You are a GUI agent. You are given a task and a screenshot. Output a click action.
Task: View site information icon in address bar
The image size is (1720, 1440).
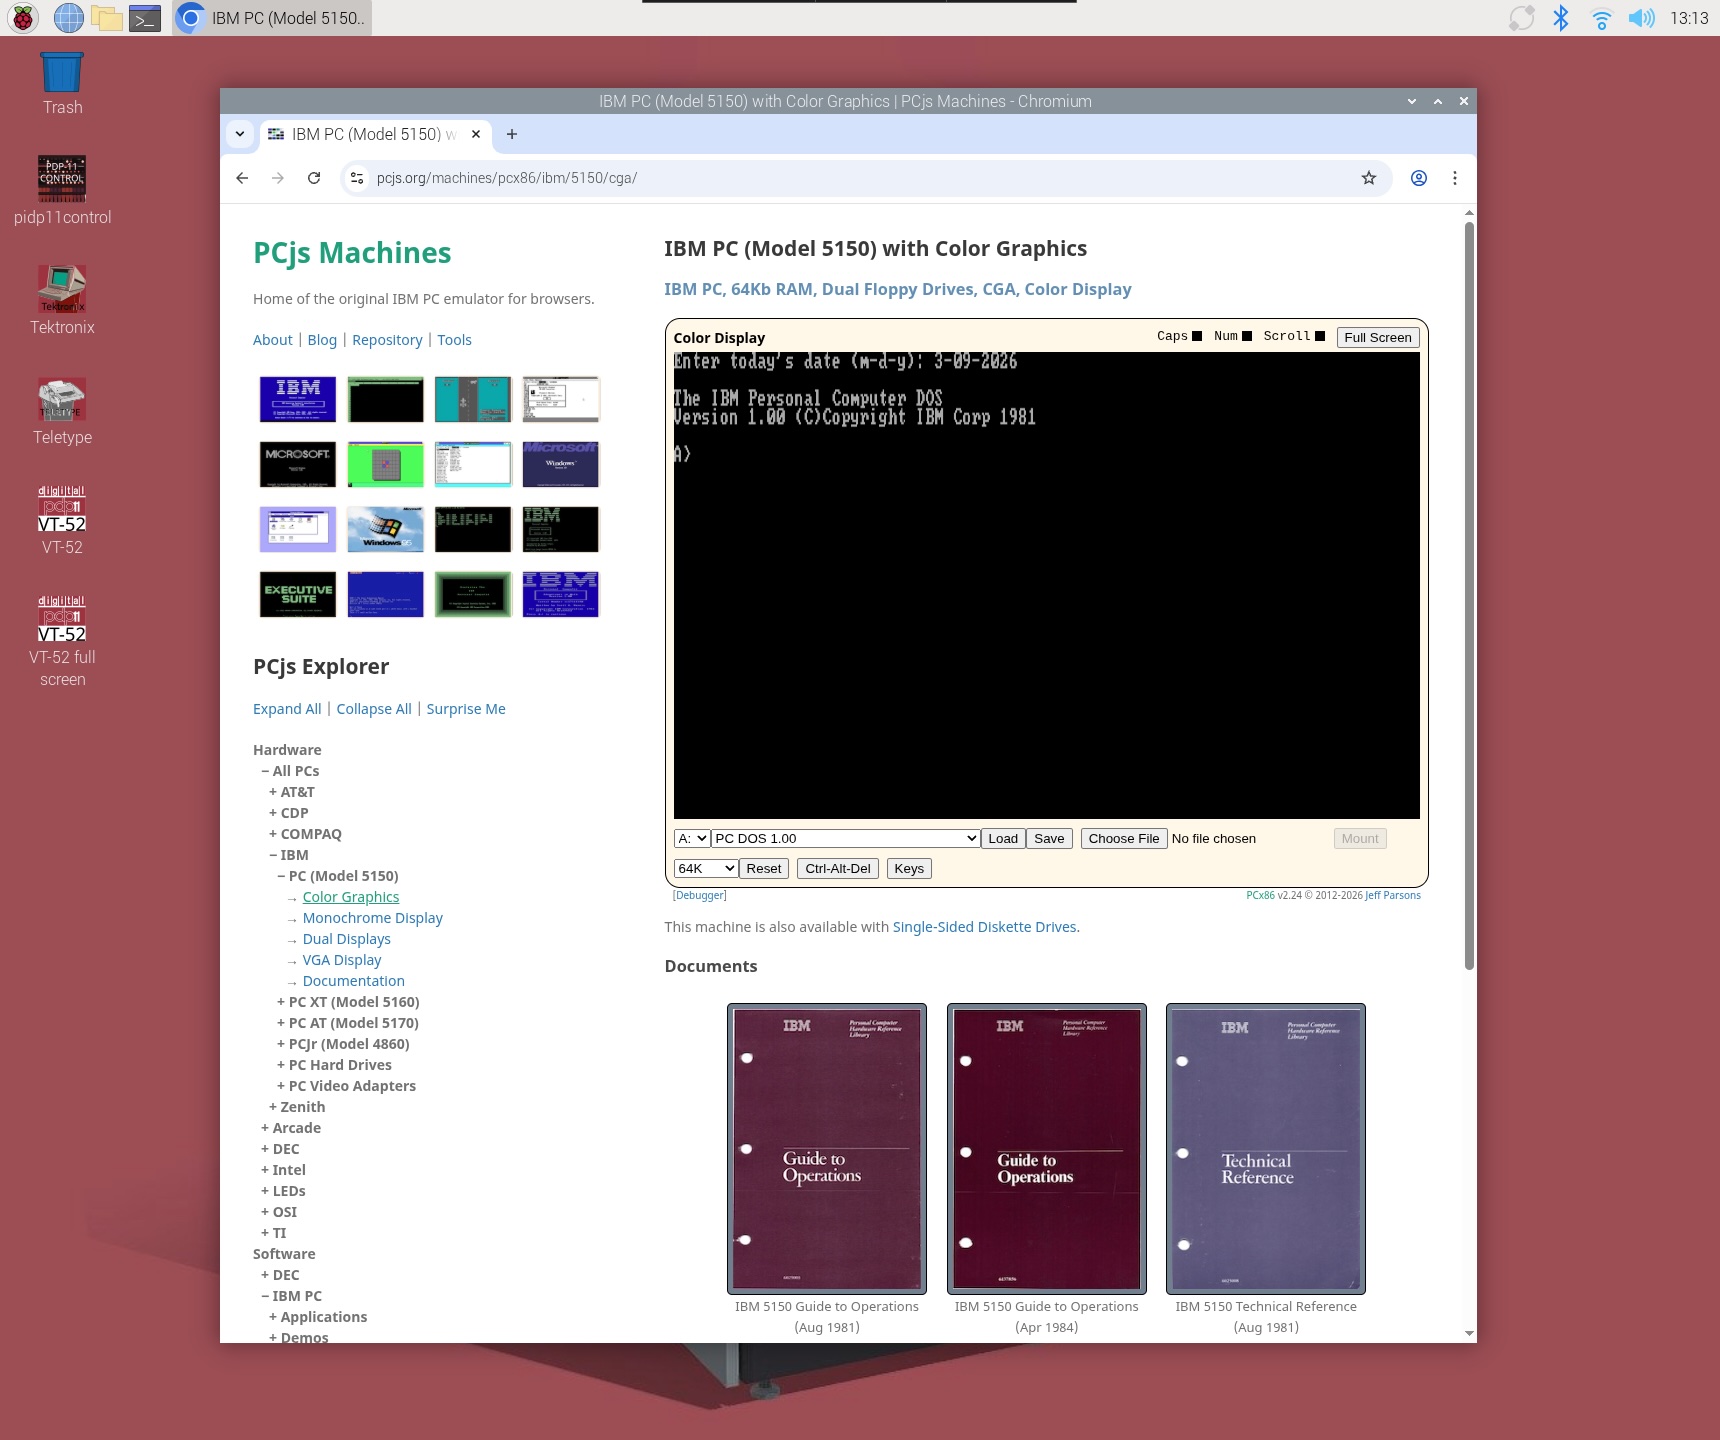pos(357,178)
